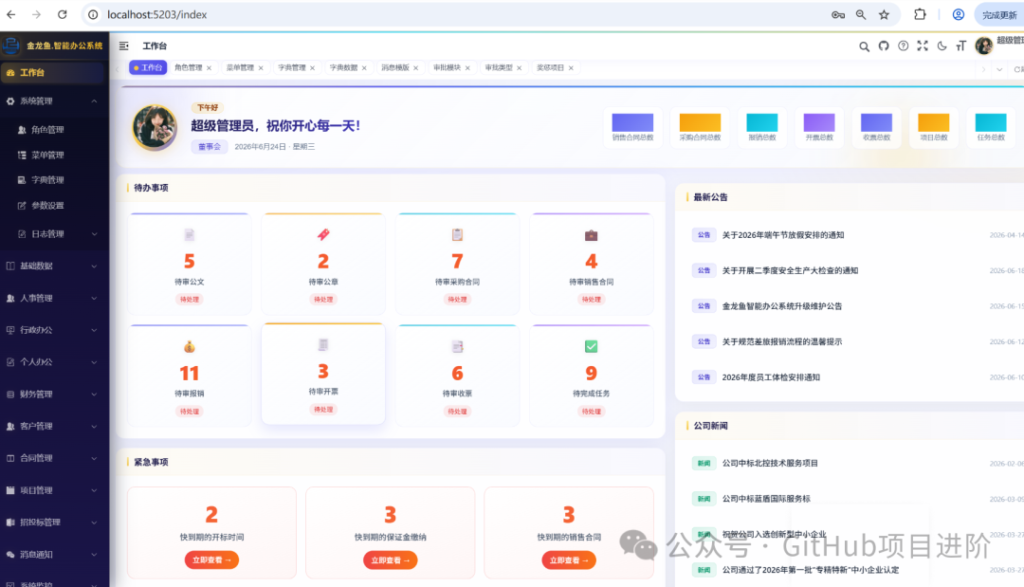This screenshot has height=587, width=1024.
Task: Collapse sidebar with the hamburger icon
Action: (124, 46)
